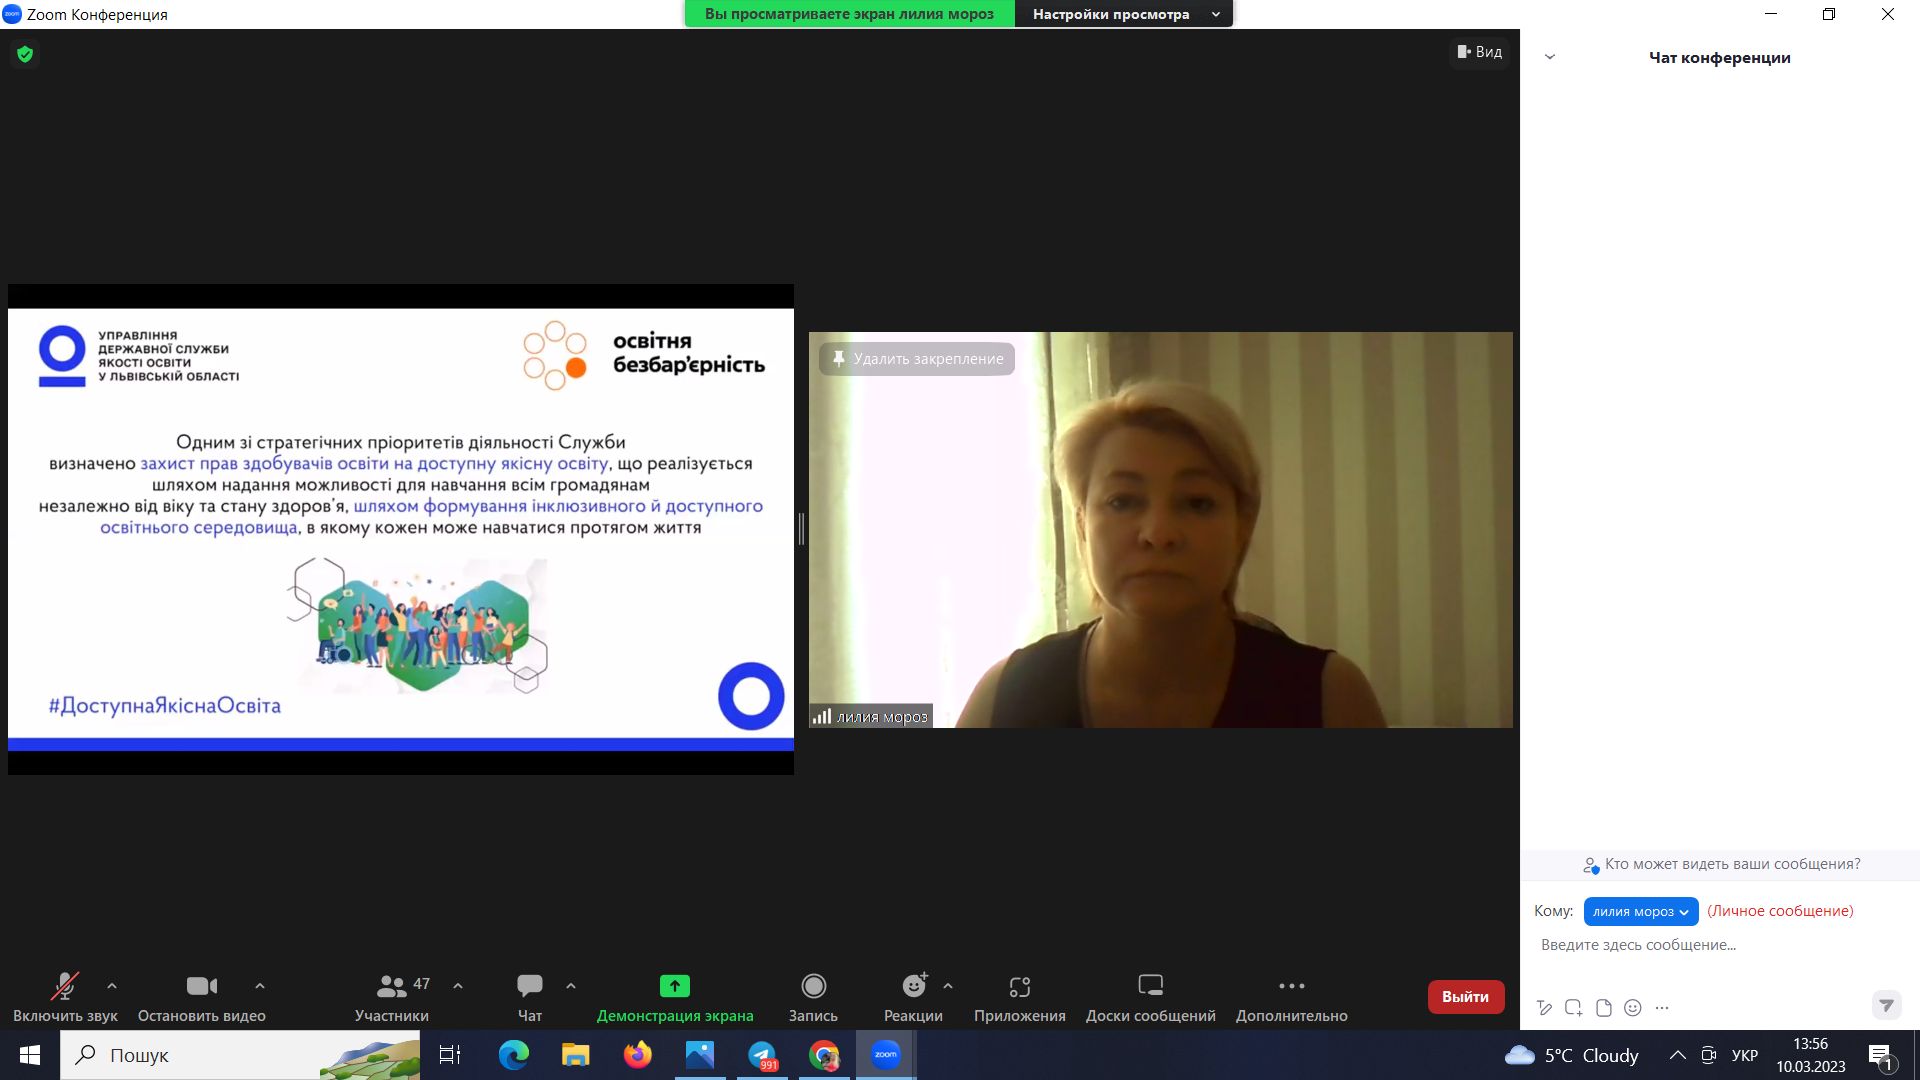1920x1080 pixels.
Task: Click Чат конференции panel title
Action: click(x=1719, y=58)
